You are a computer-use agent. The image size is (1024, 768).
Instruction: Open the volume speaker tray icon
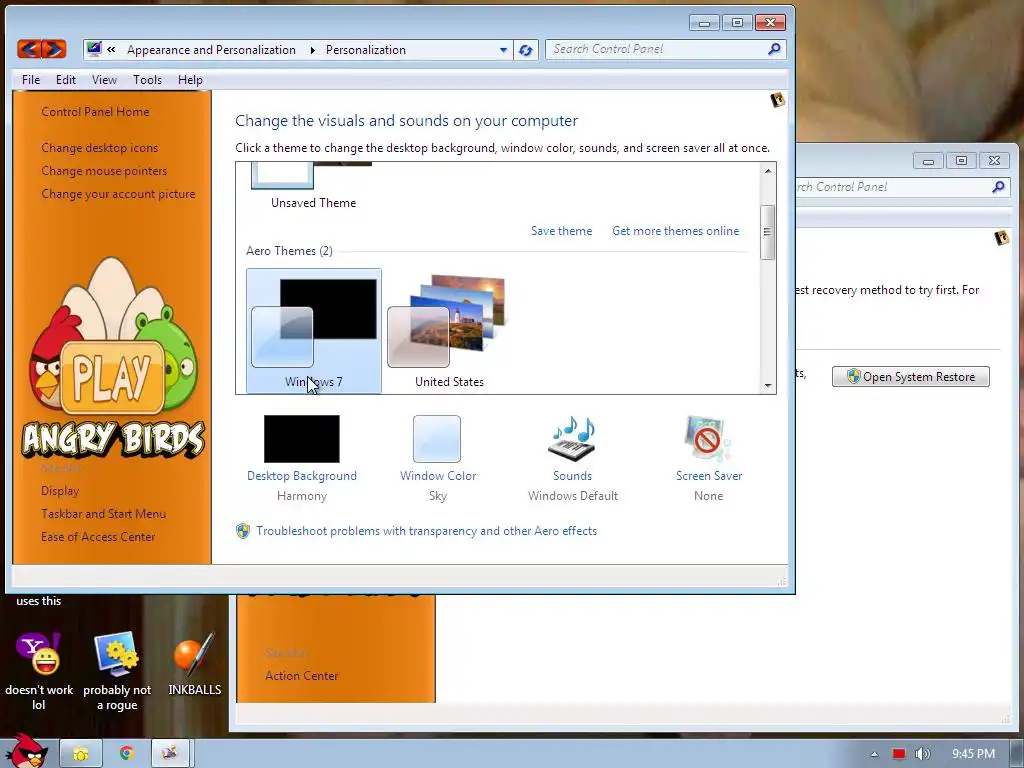tap(923, 754)
